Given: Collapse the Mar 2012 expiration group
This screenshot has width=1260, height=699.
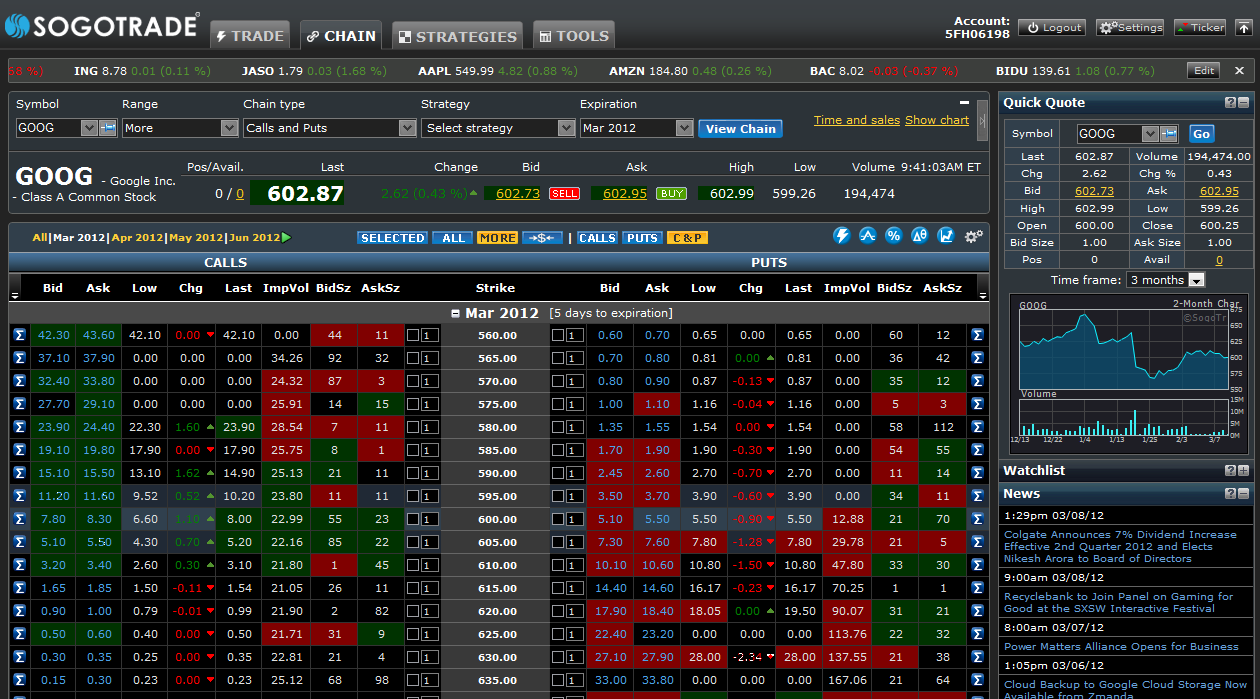Looking at the screenshot, I should pyautogui.click(x=456, y=313).
